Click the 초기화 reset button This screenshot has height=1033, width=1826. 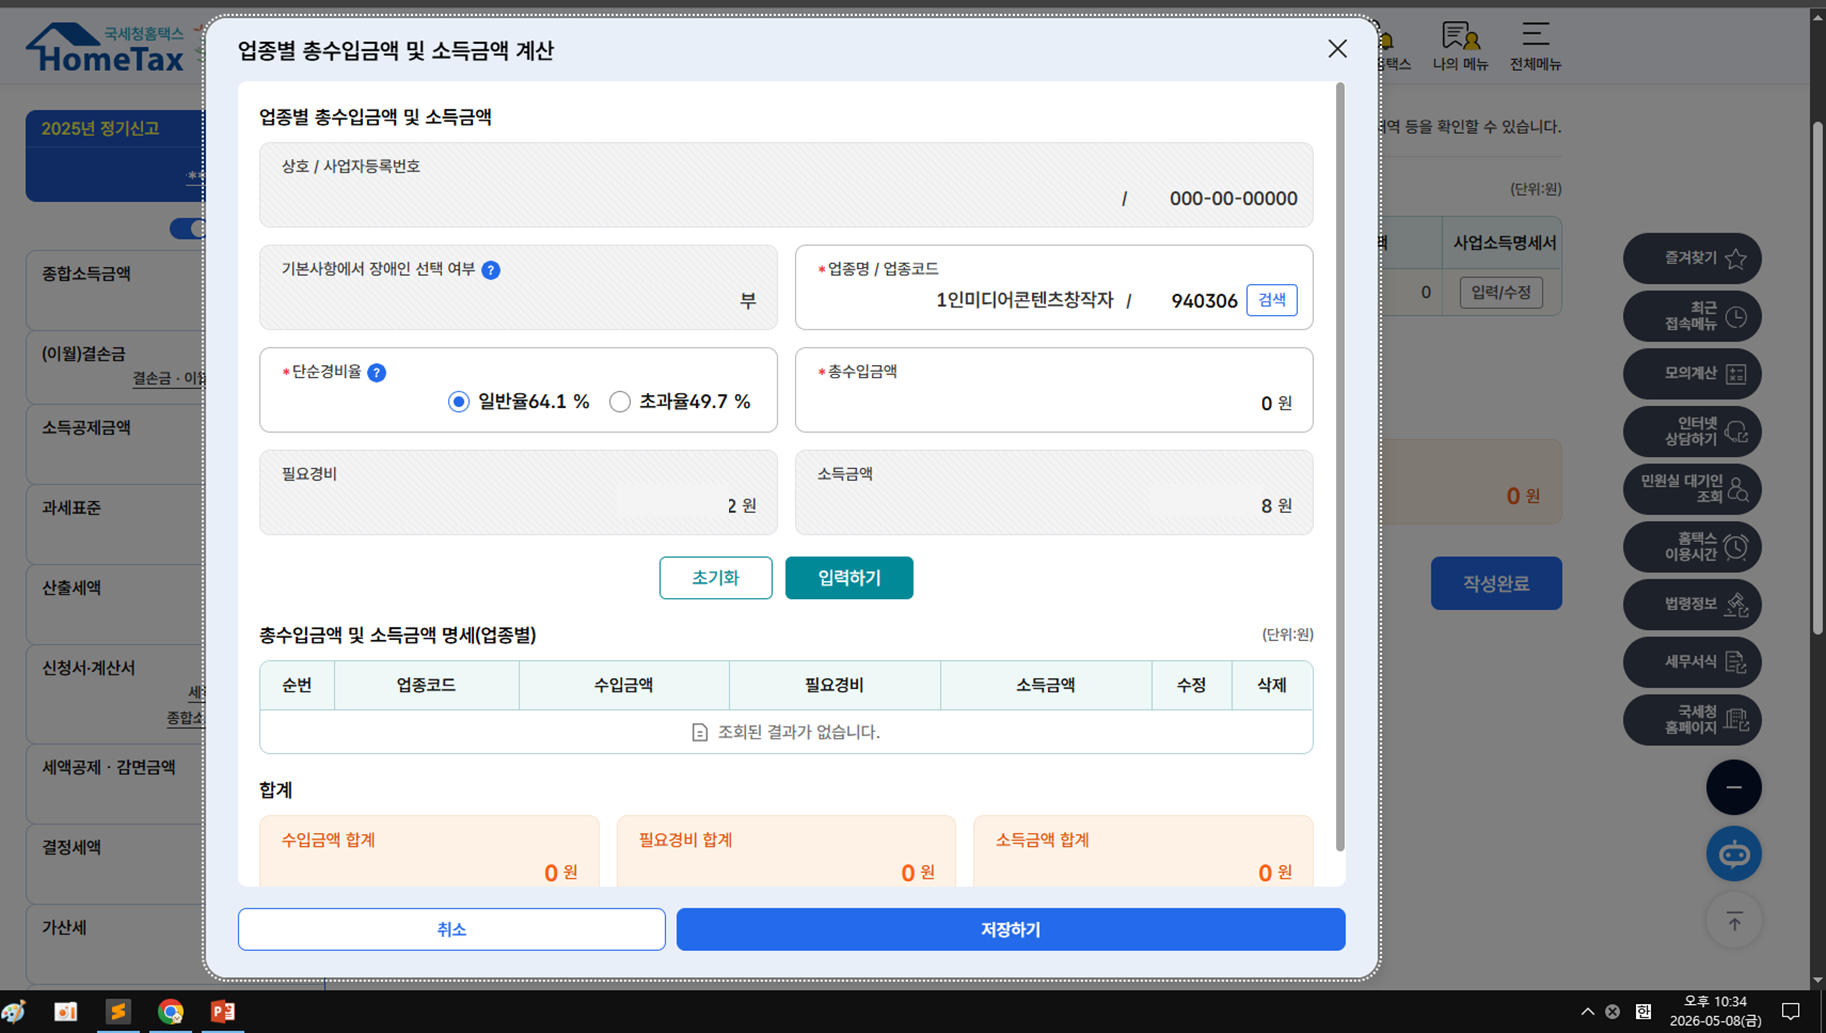point(716,578)
